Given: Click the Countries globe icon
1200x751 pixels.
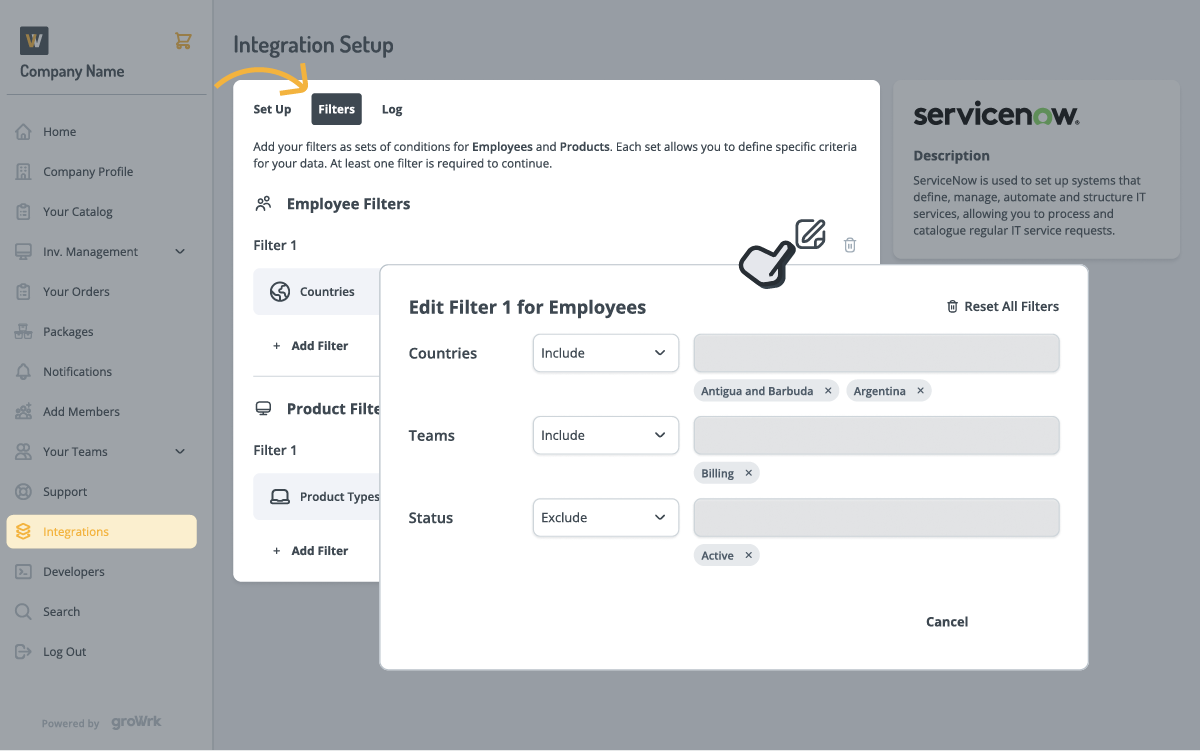Looking at the screenshot, I should coord(278,291).
